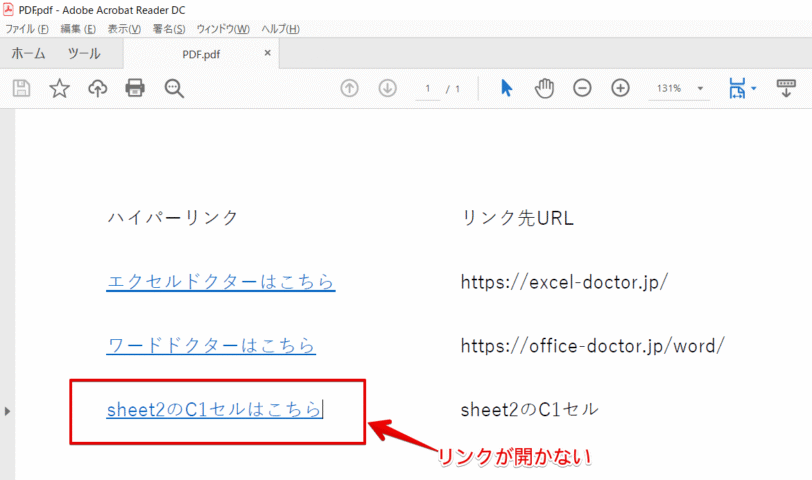The image size is (812, 480).
Task: Close the PDF.pdf tab
Action: tap(268, 53)
